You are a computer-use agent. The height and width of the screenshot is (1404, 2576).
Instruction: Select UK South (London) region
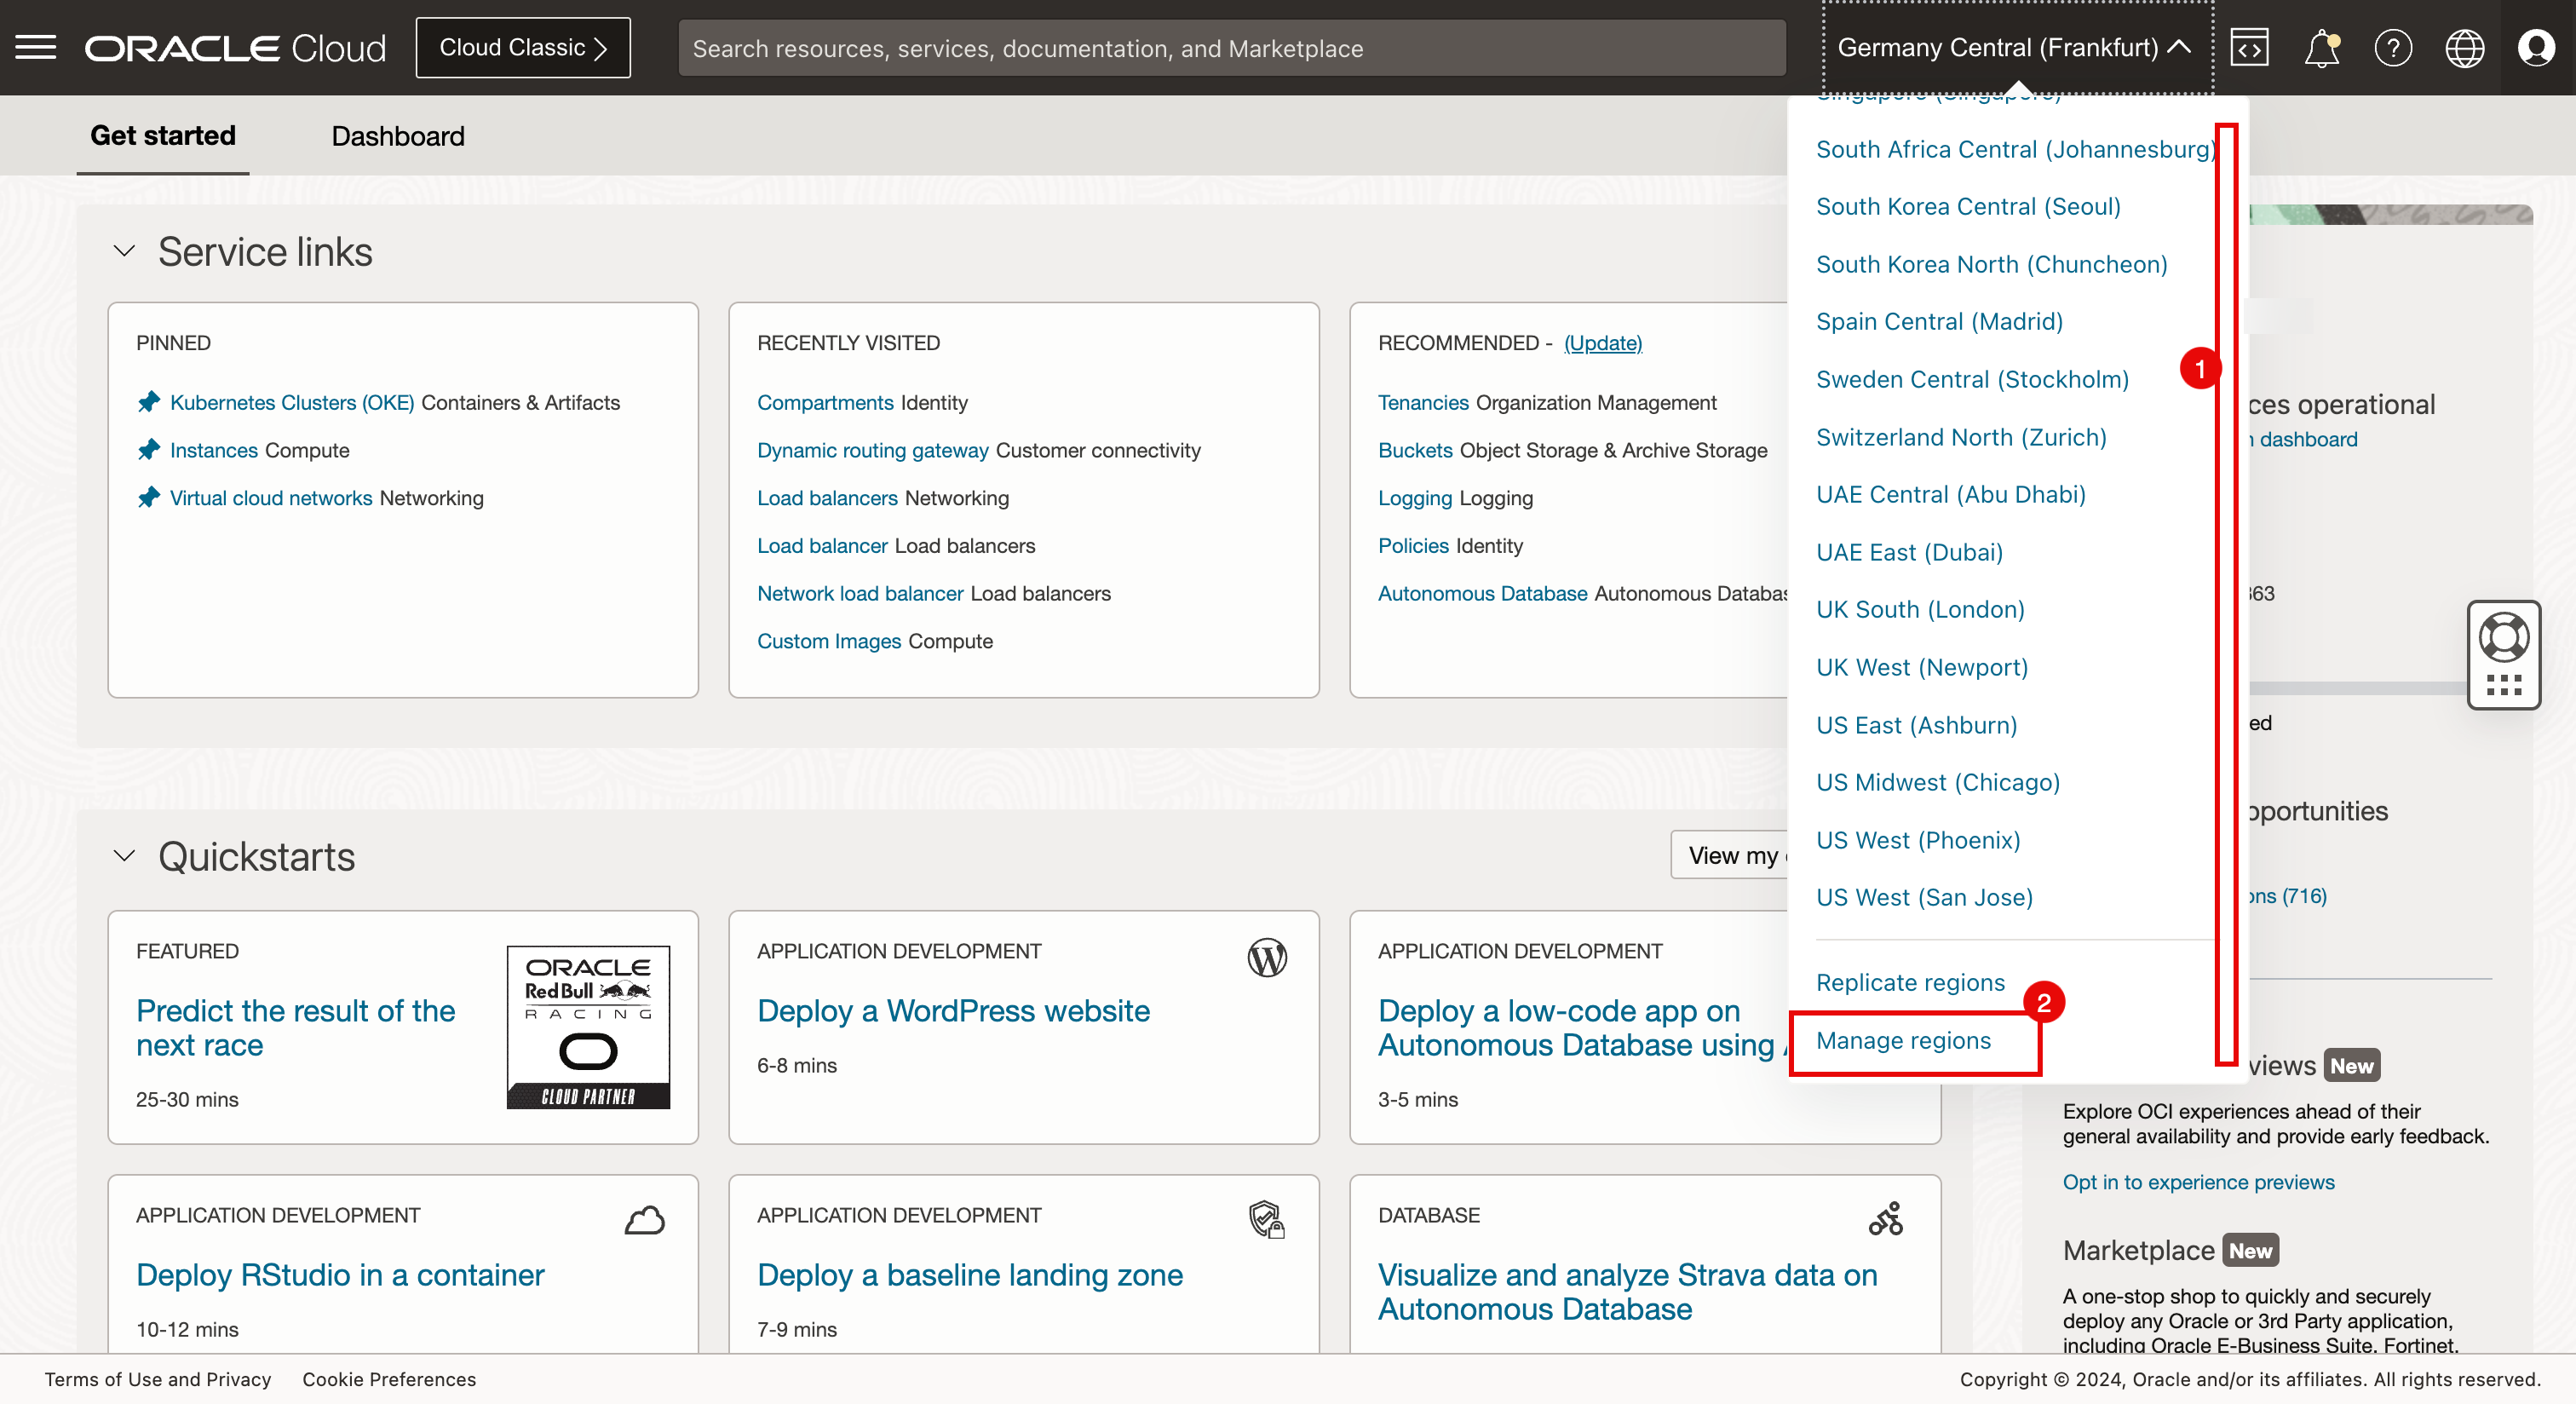[1919, 609]
